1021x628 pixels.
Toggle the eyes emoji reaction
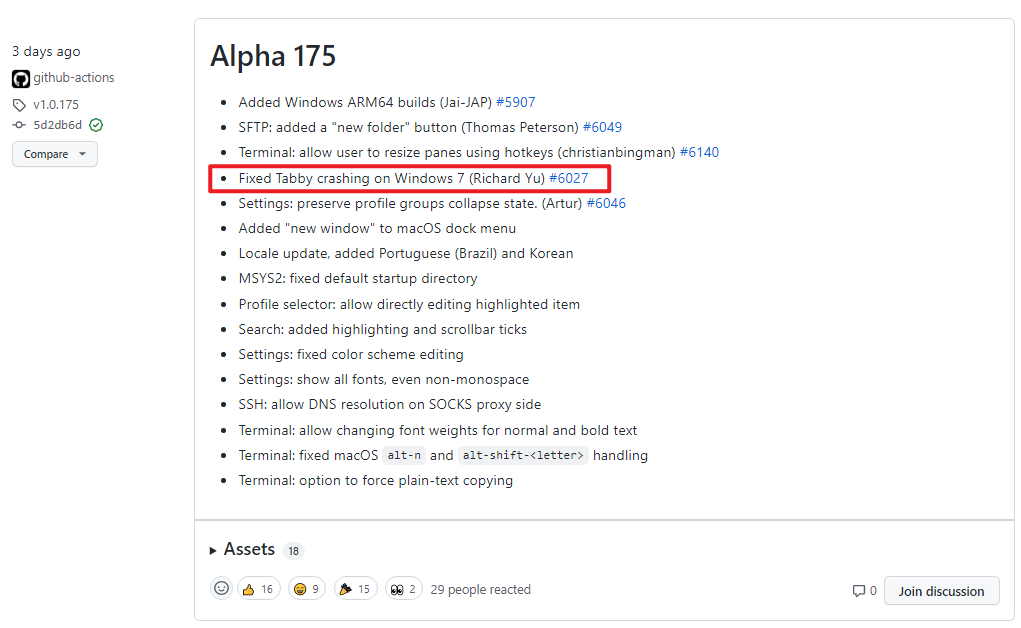click(403, 589)
